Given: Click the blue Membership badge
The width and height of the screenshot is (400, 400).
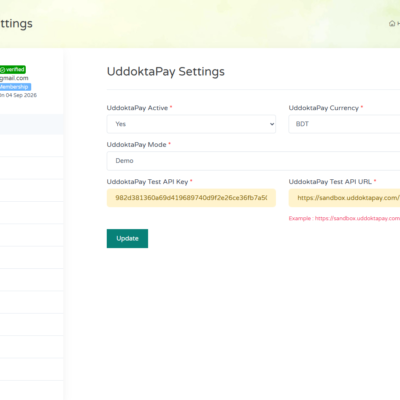Looking at the screenshot, I should click(x=15, y=87).
